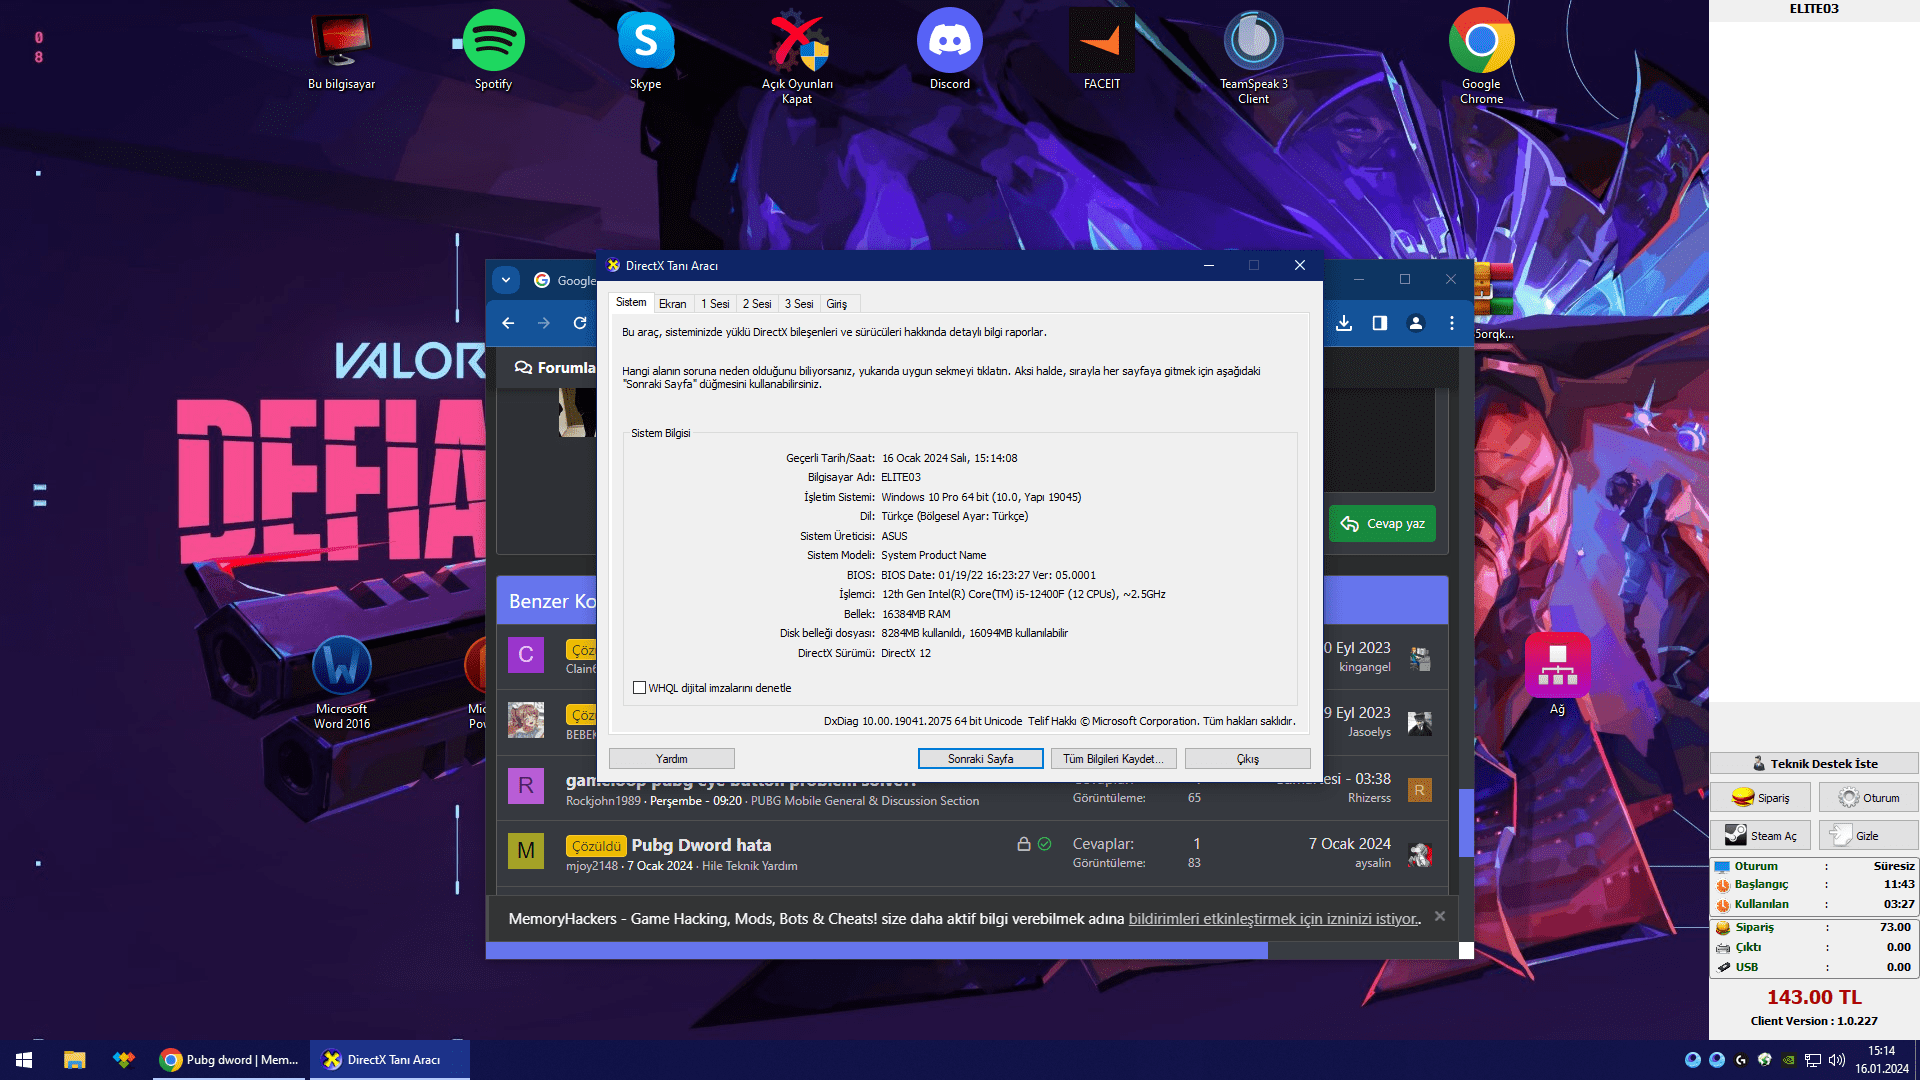The width and height of the screenshot is (1920, 1080).
Task: Click the Windows Start button
Action: click(24, 1060)
